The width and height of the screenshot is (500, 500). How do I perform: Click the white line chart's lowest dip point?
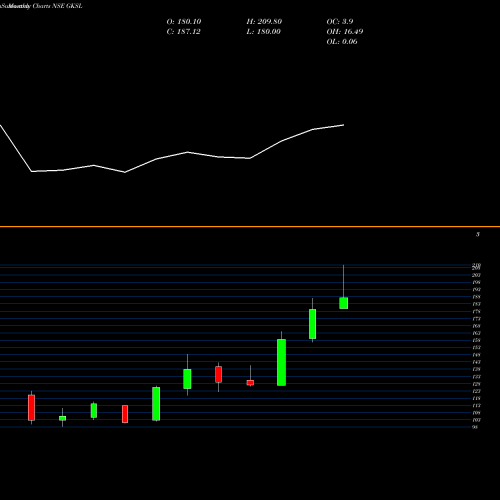pyautogui.click(x=125, y=172)
